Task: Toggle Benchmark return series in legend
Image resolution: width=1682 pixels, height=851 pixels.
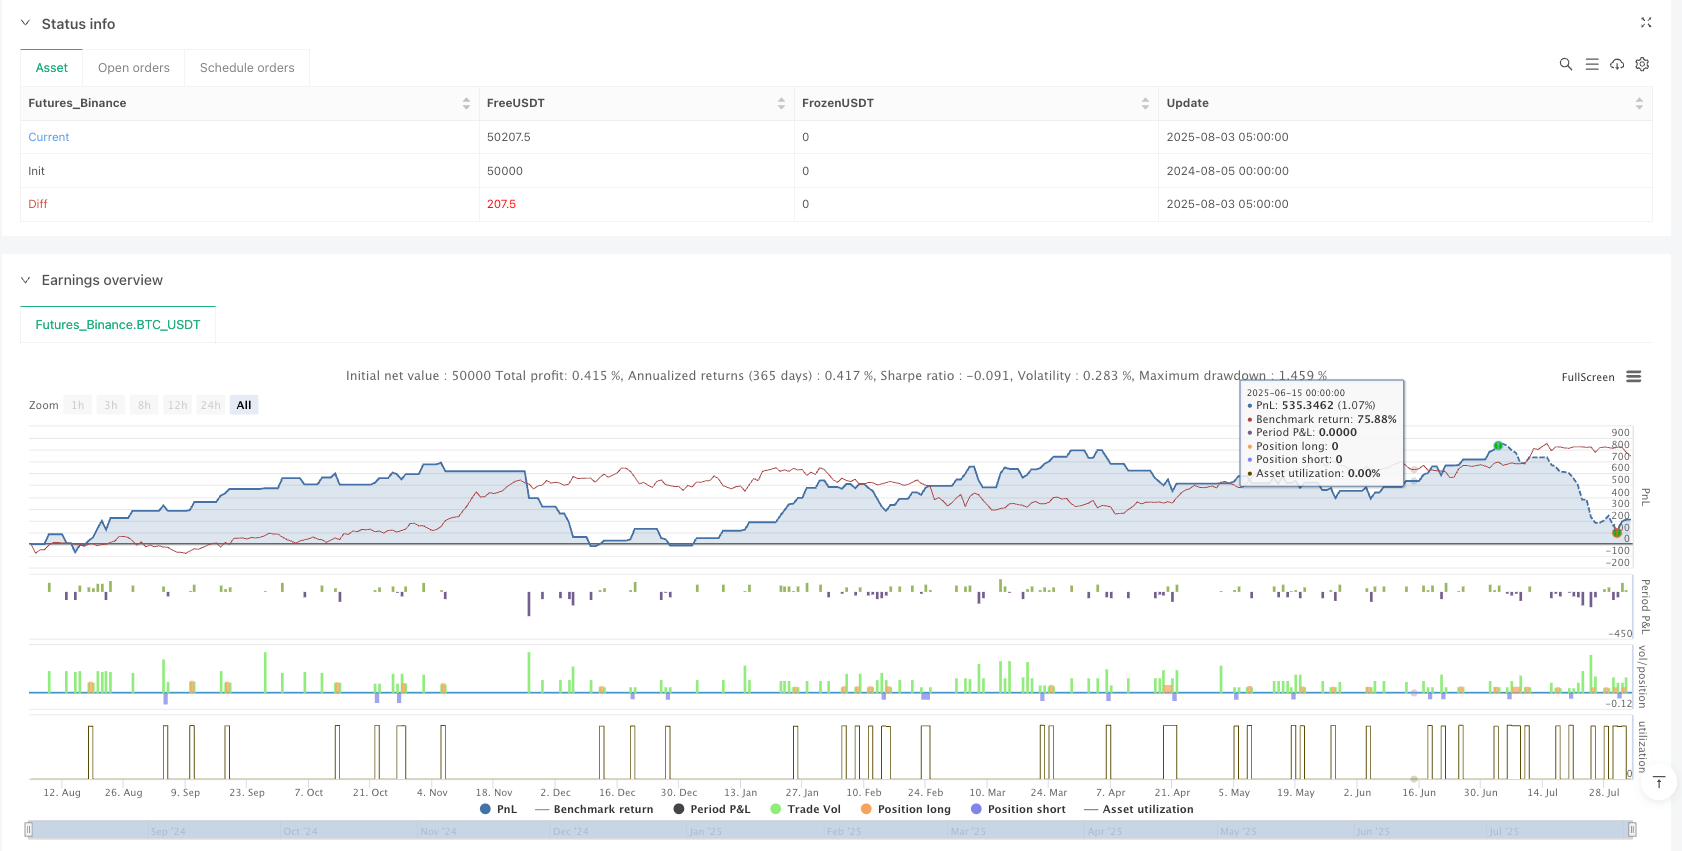Action: tap(594, 809)
